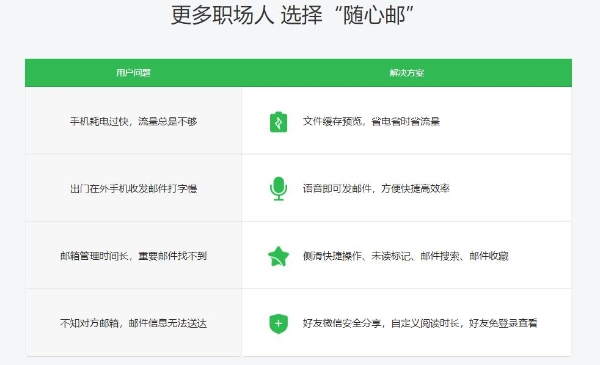This screenshot has height=365, width=600.
Task: Click the green star icon
Action: [x=278, y=256]
